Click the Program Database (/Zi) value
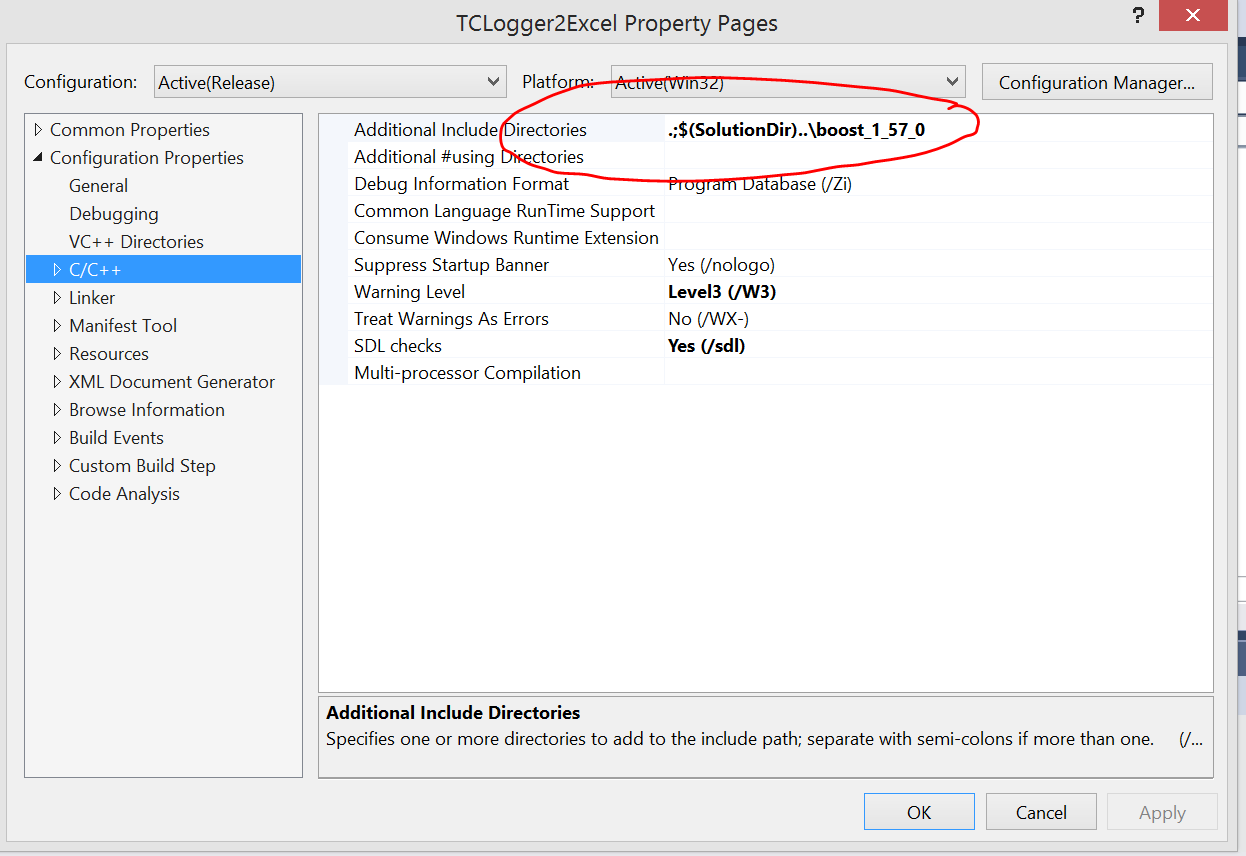 [x=760, y=184]
